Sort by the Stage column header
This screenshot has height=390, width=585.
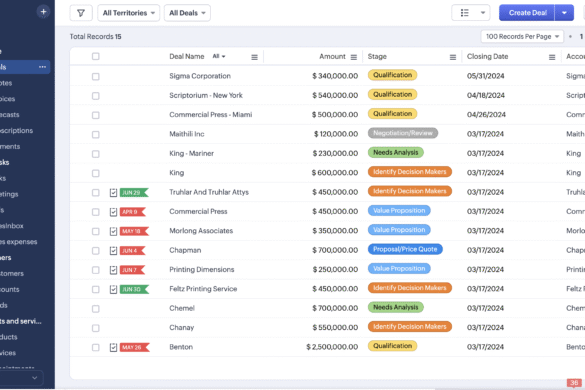[x=377, y=57]
